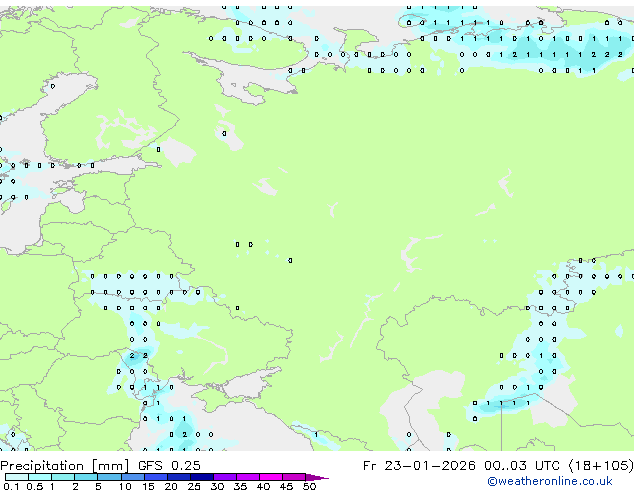Click the 1–2 mm legend color swatch

click(x=63, y=477)
